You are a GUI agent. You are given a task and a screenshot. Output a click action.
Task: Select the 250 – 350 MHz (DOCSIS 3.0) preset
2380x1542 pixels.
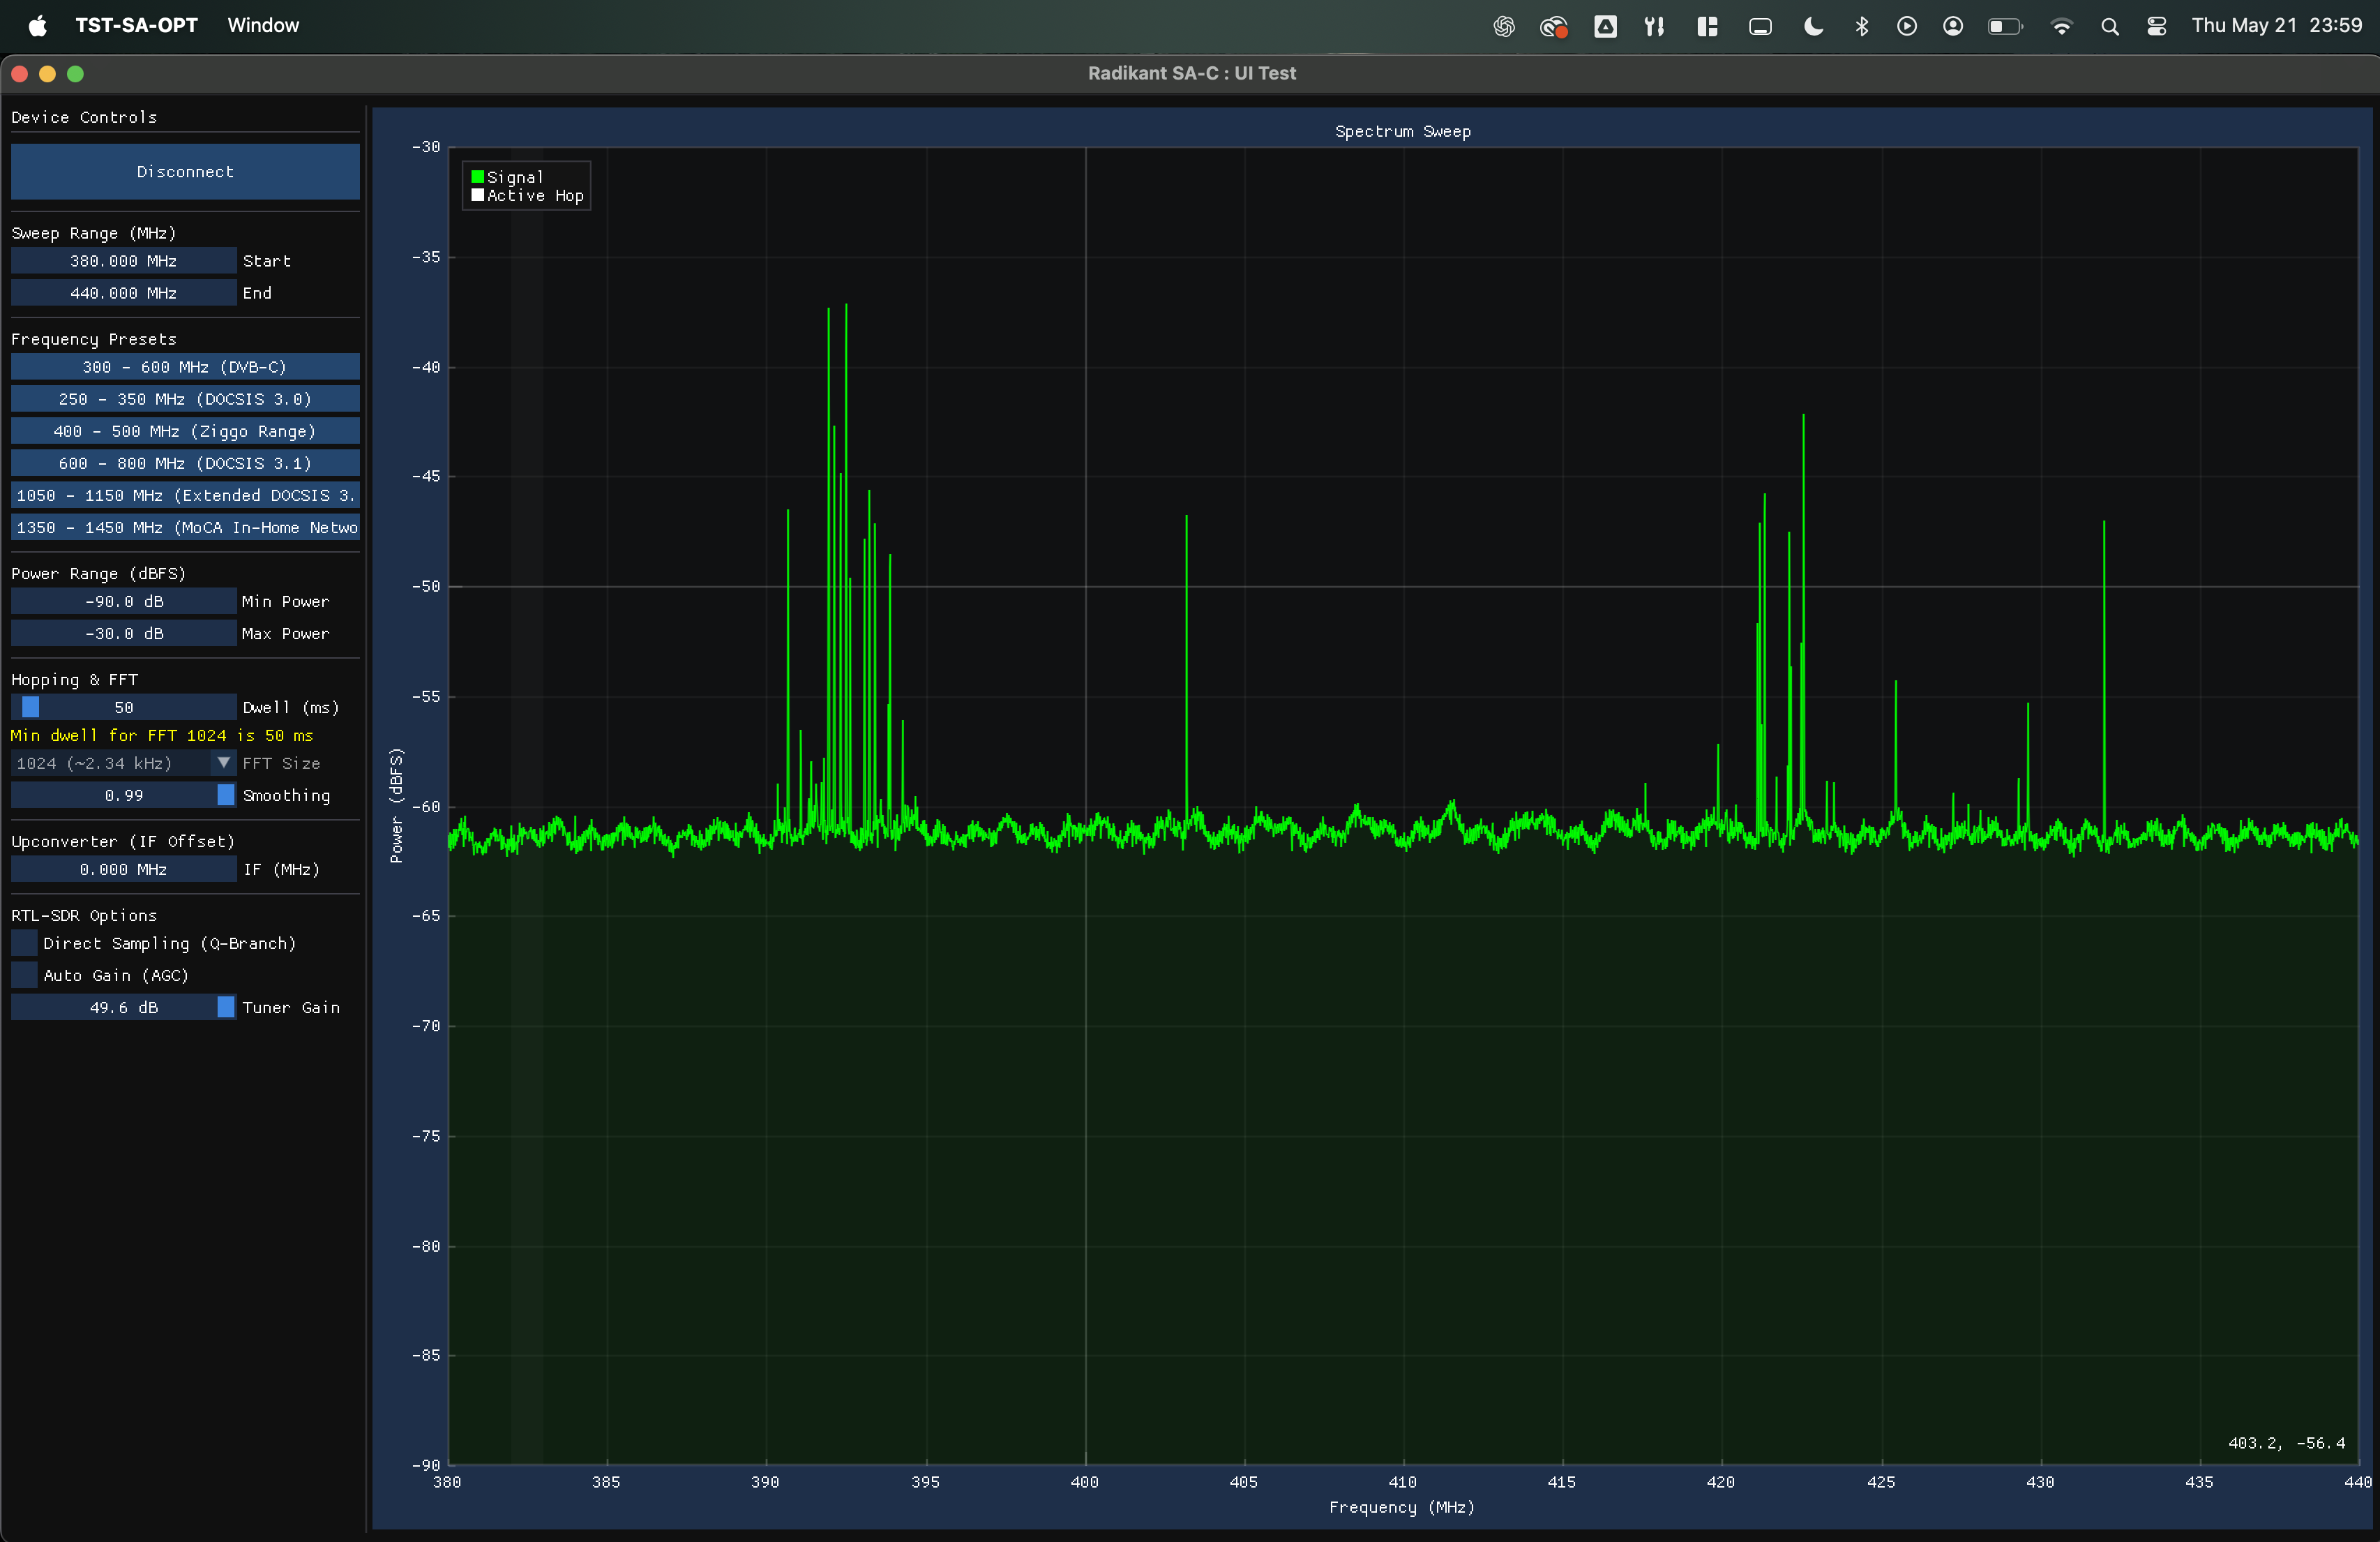(x=185, y=398)
